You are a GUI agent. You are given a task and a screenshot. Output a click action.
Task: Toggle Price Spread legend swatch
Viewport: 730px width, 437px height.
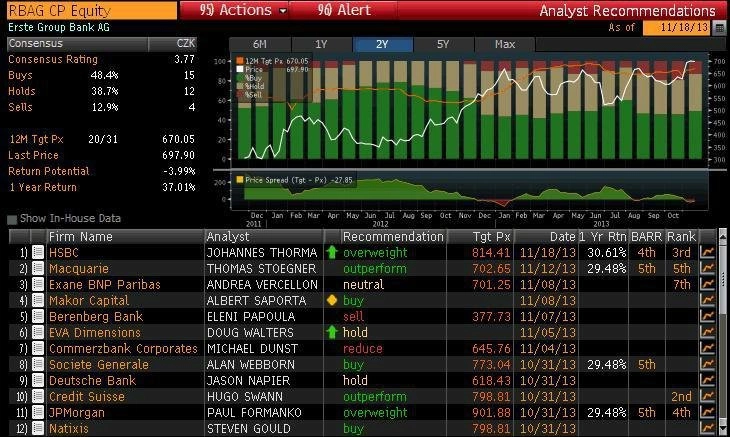click(x=240, y=180)
